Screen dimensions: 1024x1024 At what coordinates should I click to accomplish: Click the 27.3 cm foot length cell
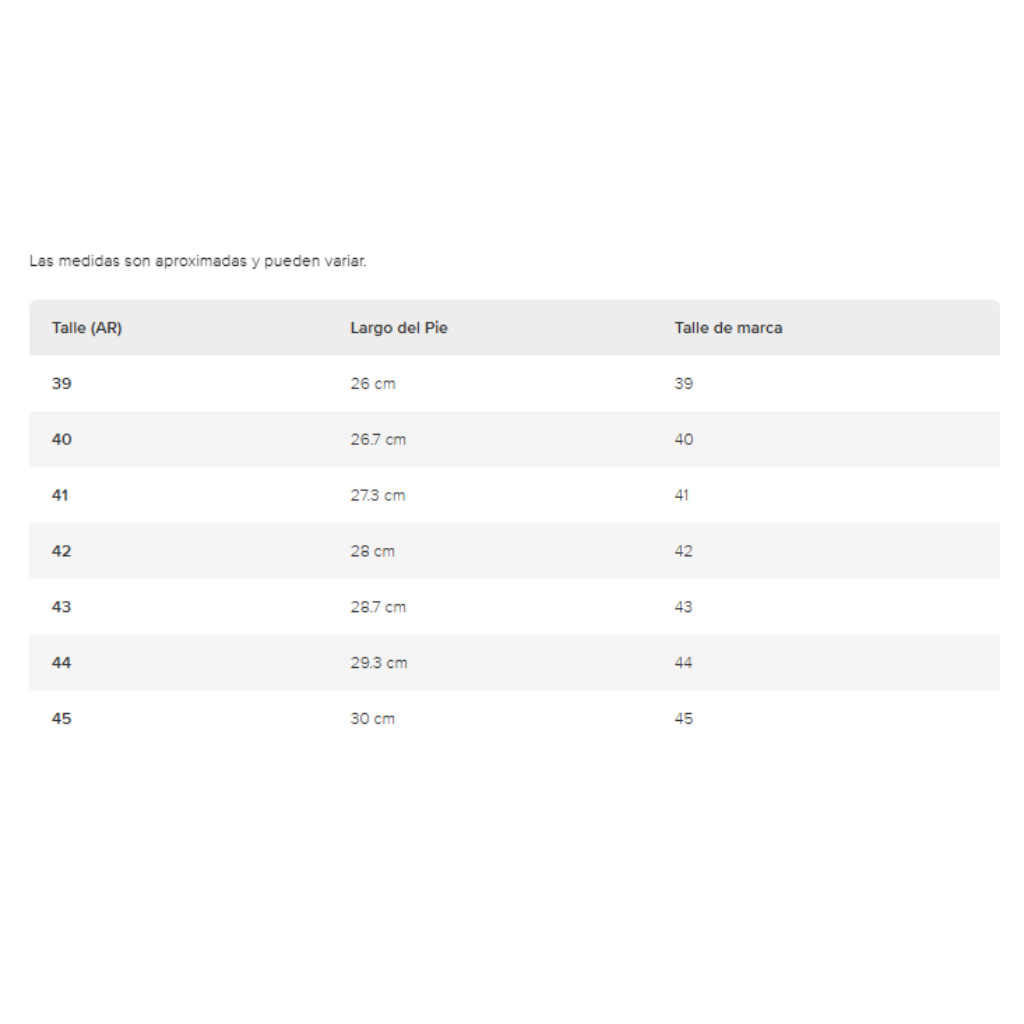[x=378, y=495]
